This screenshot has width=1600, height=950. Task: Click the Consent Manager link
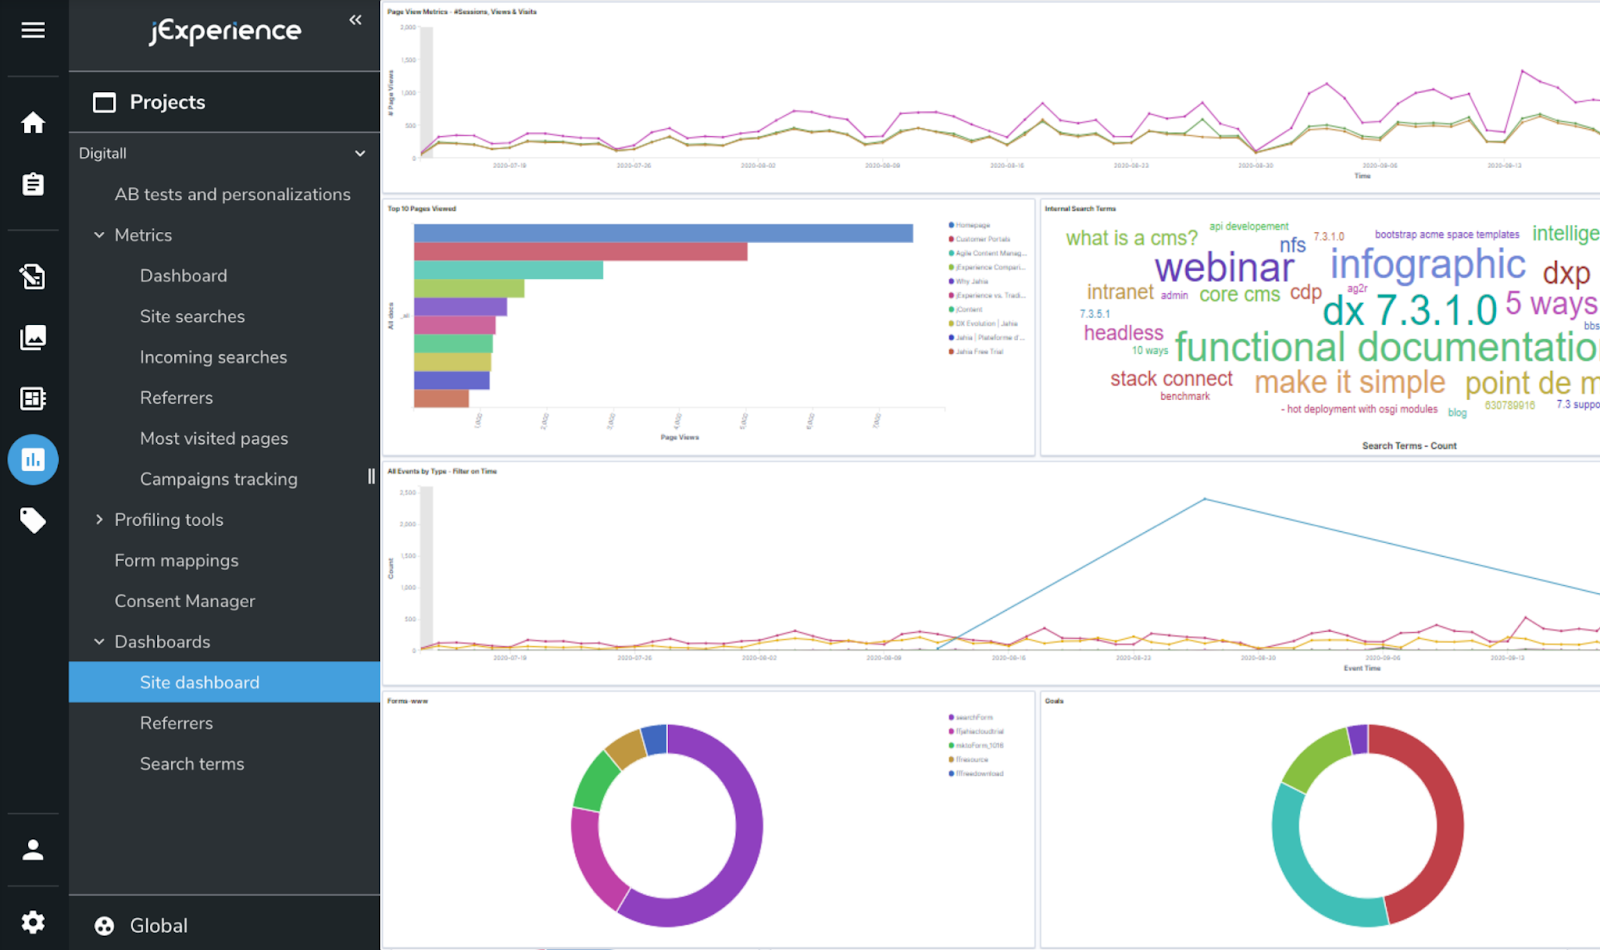pyautogui.click(x=185, y=601)
